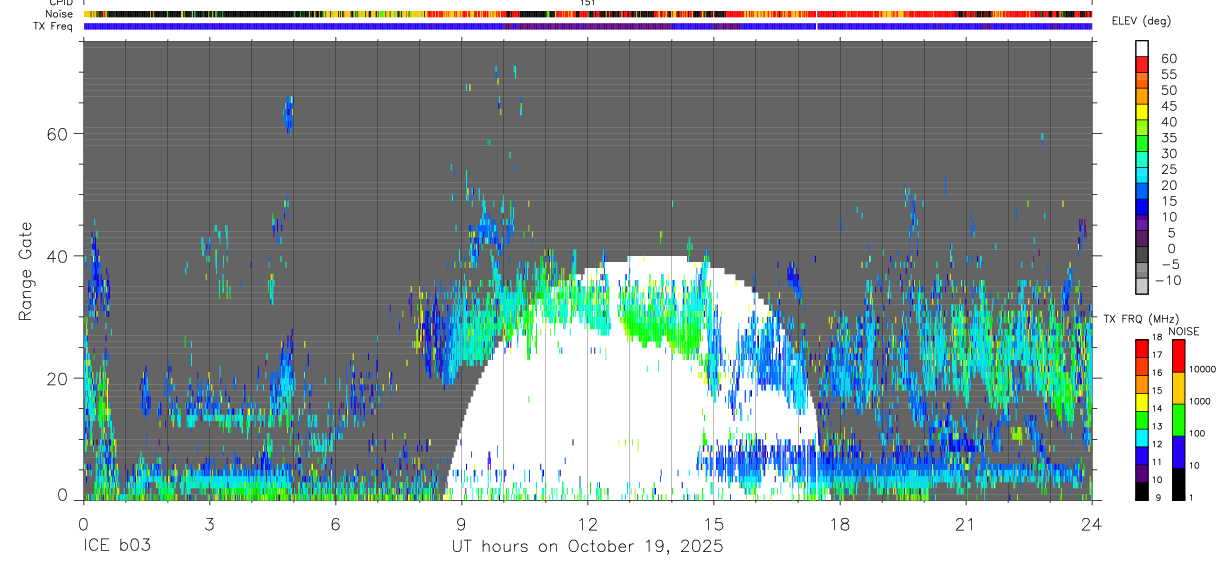Pick the blue 10–100 segment of NOISE bar
Viewport: 1228px width, 567px height.
tap(1180, 451)
